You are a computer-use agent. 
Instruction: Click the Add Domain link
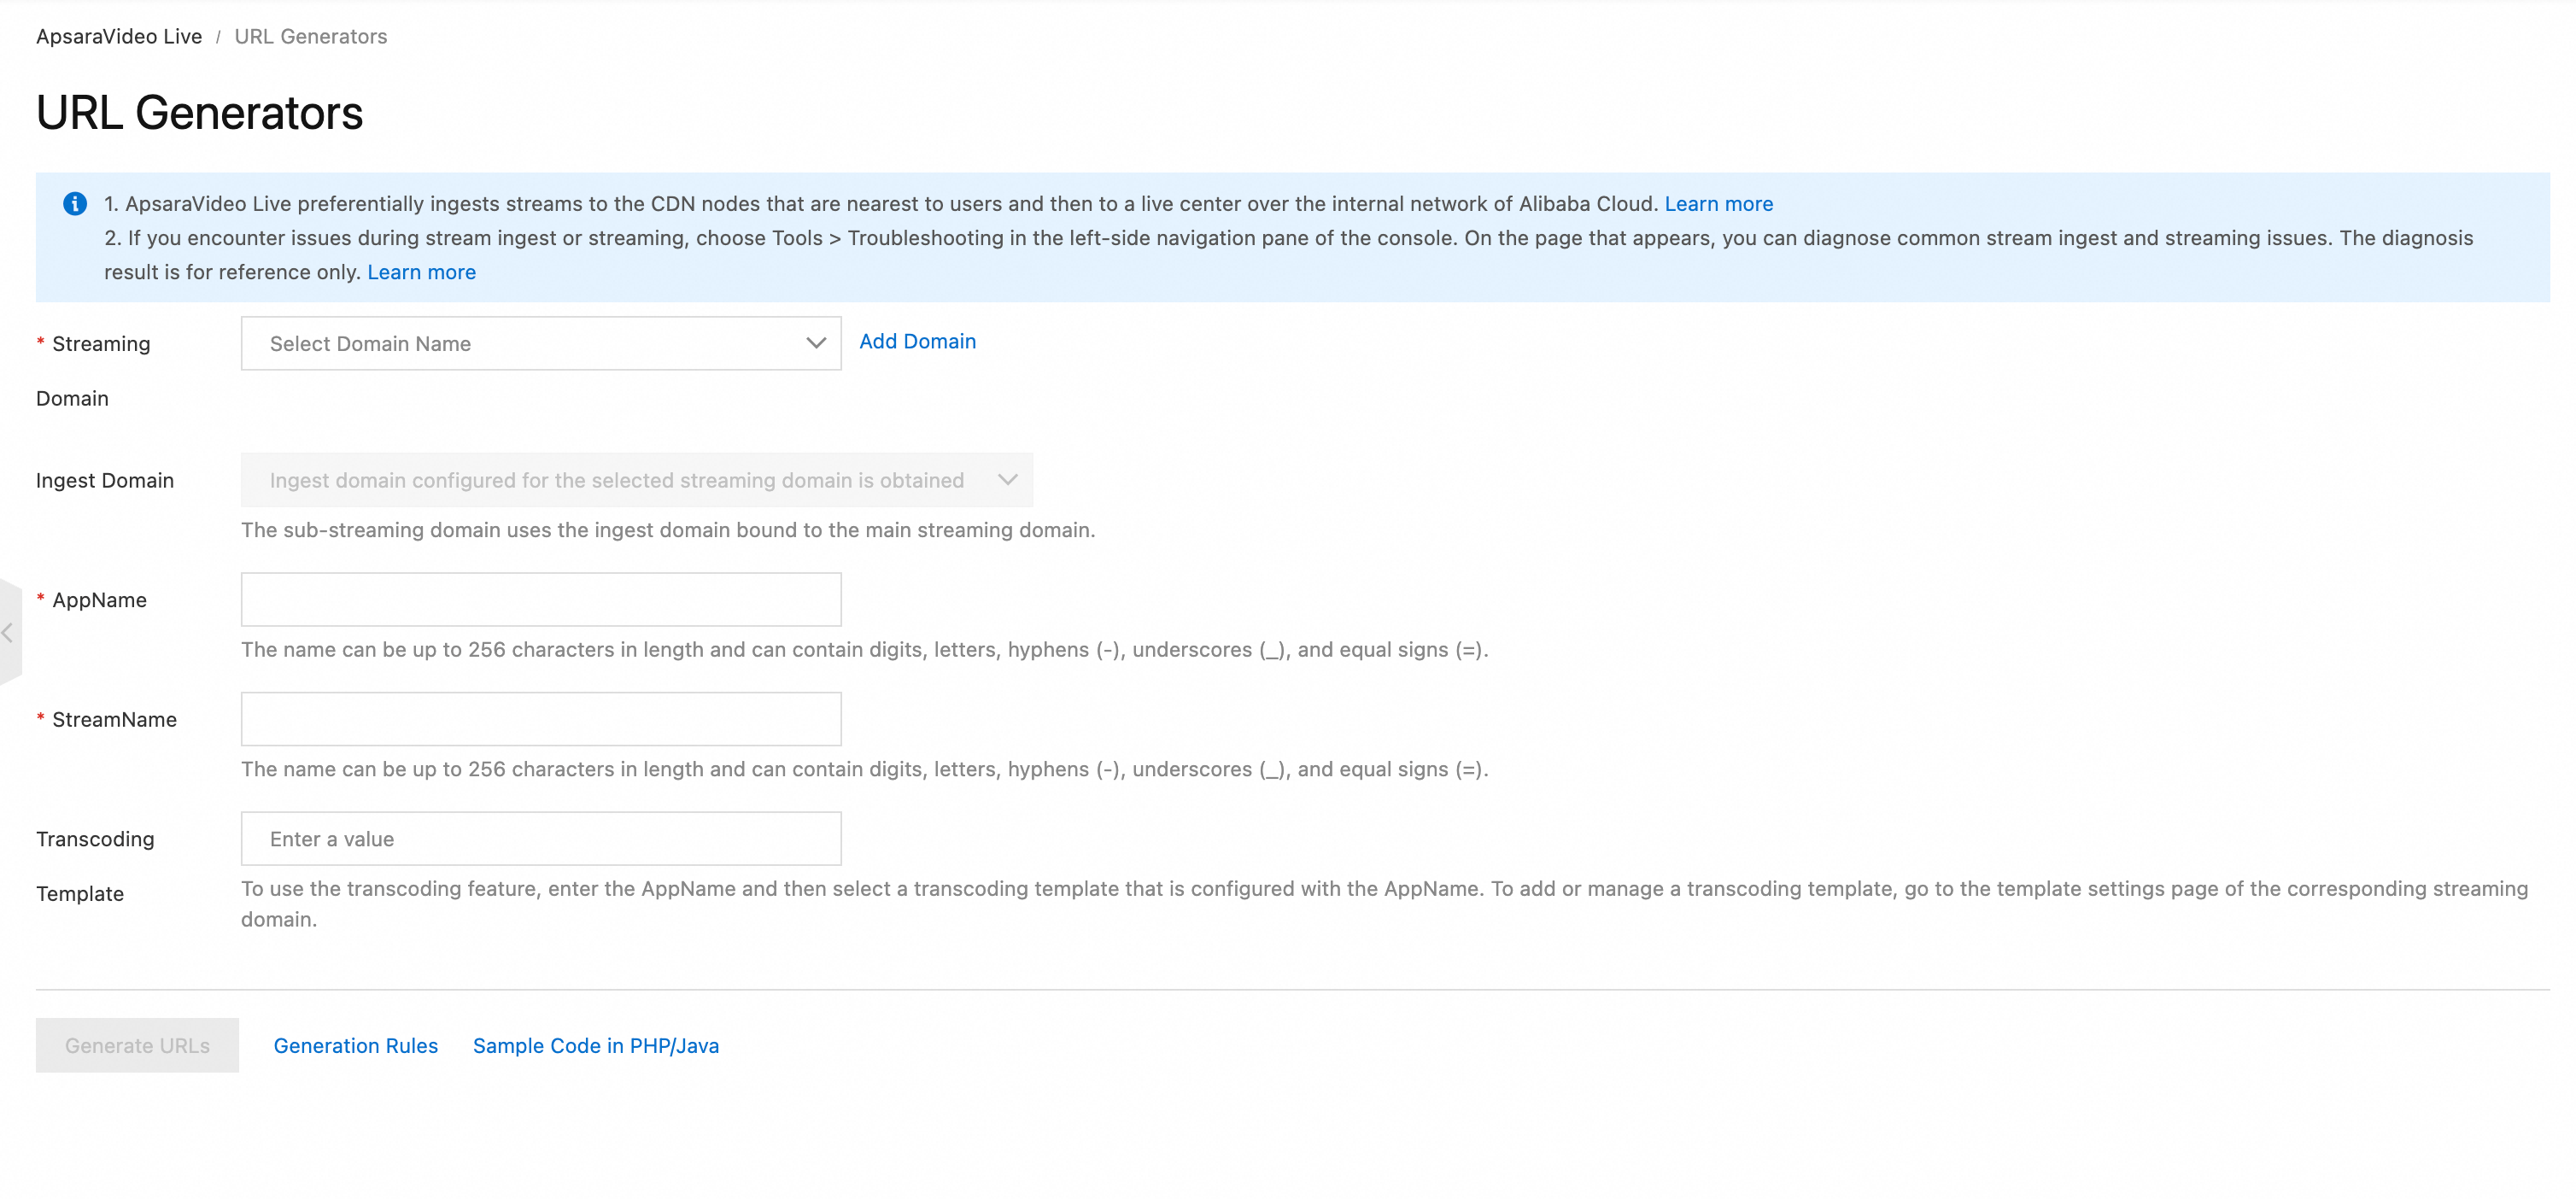[x=917, y=341]
